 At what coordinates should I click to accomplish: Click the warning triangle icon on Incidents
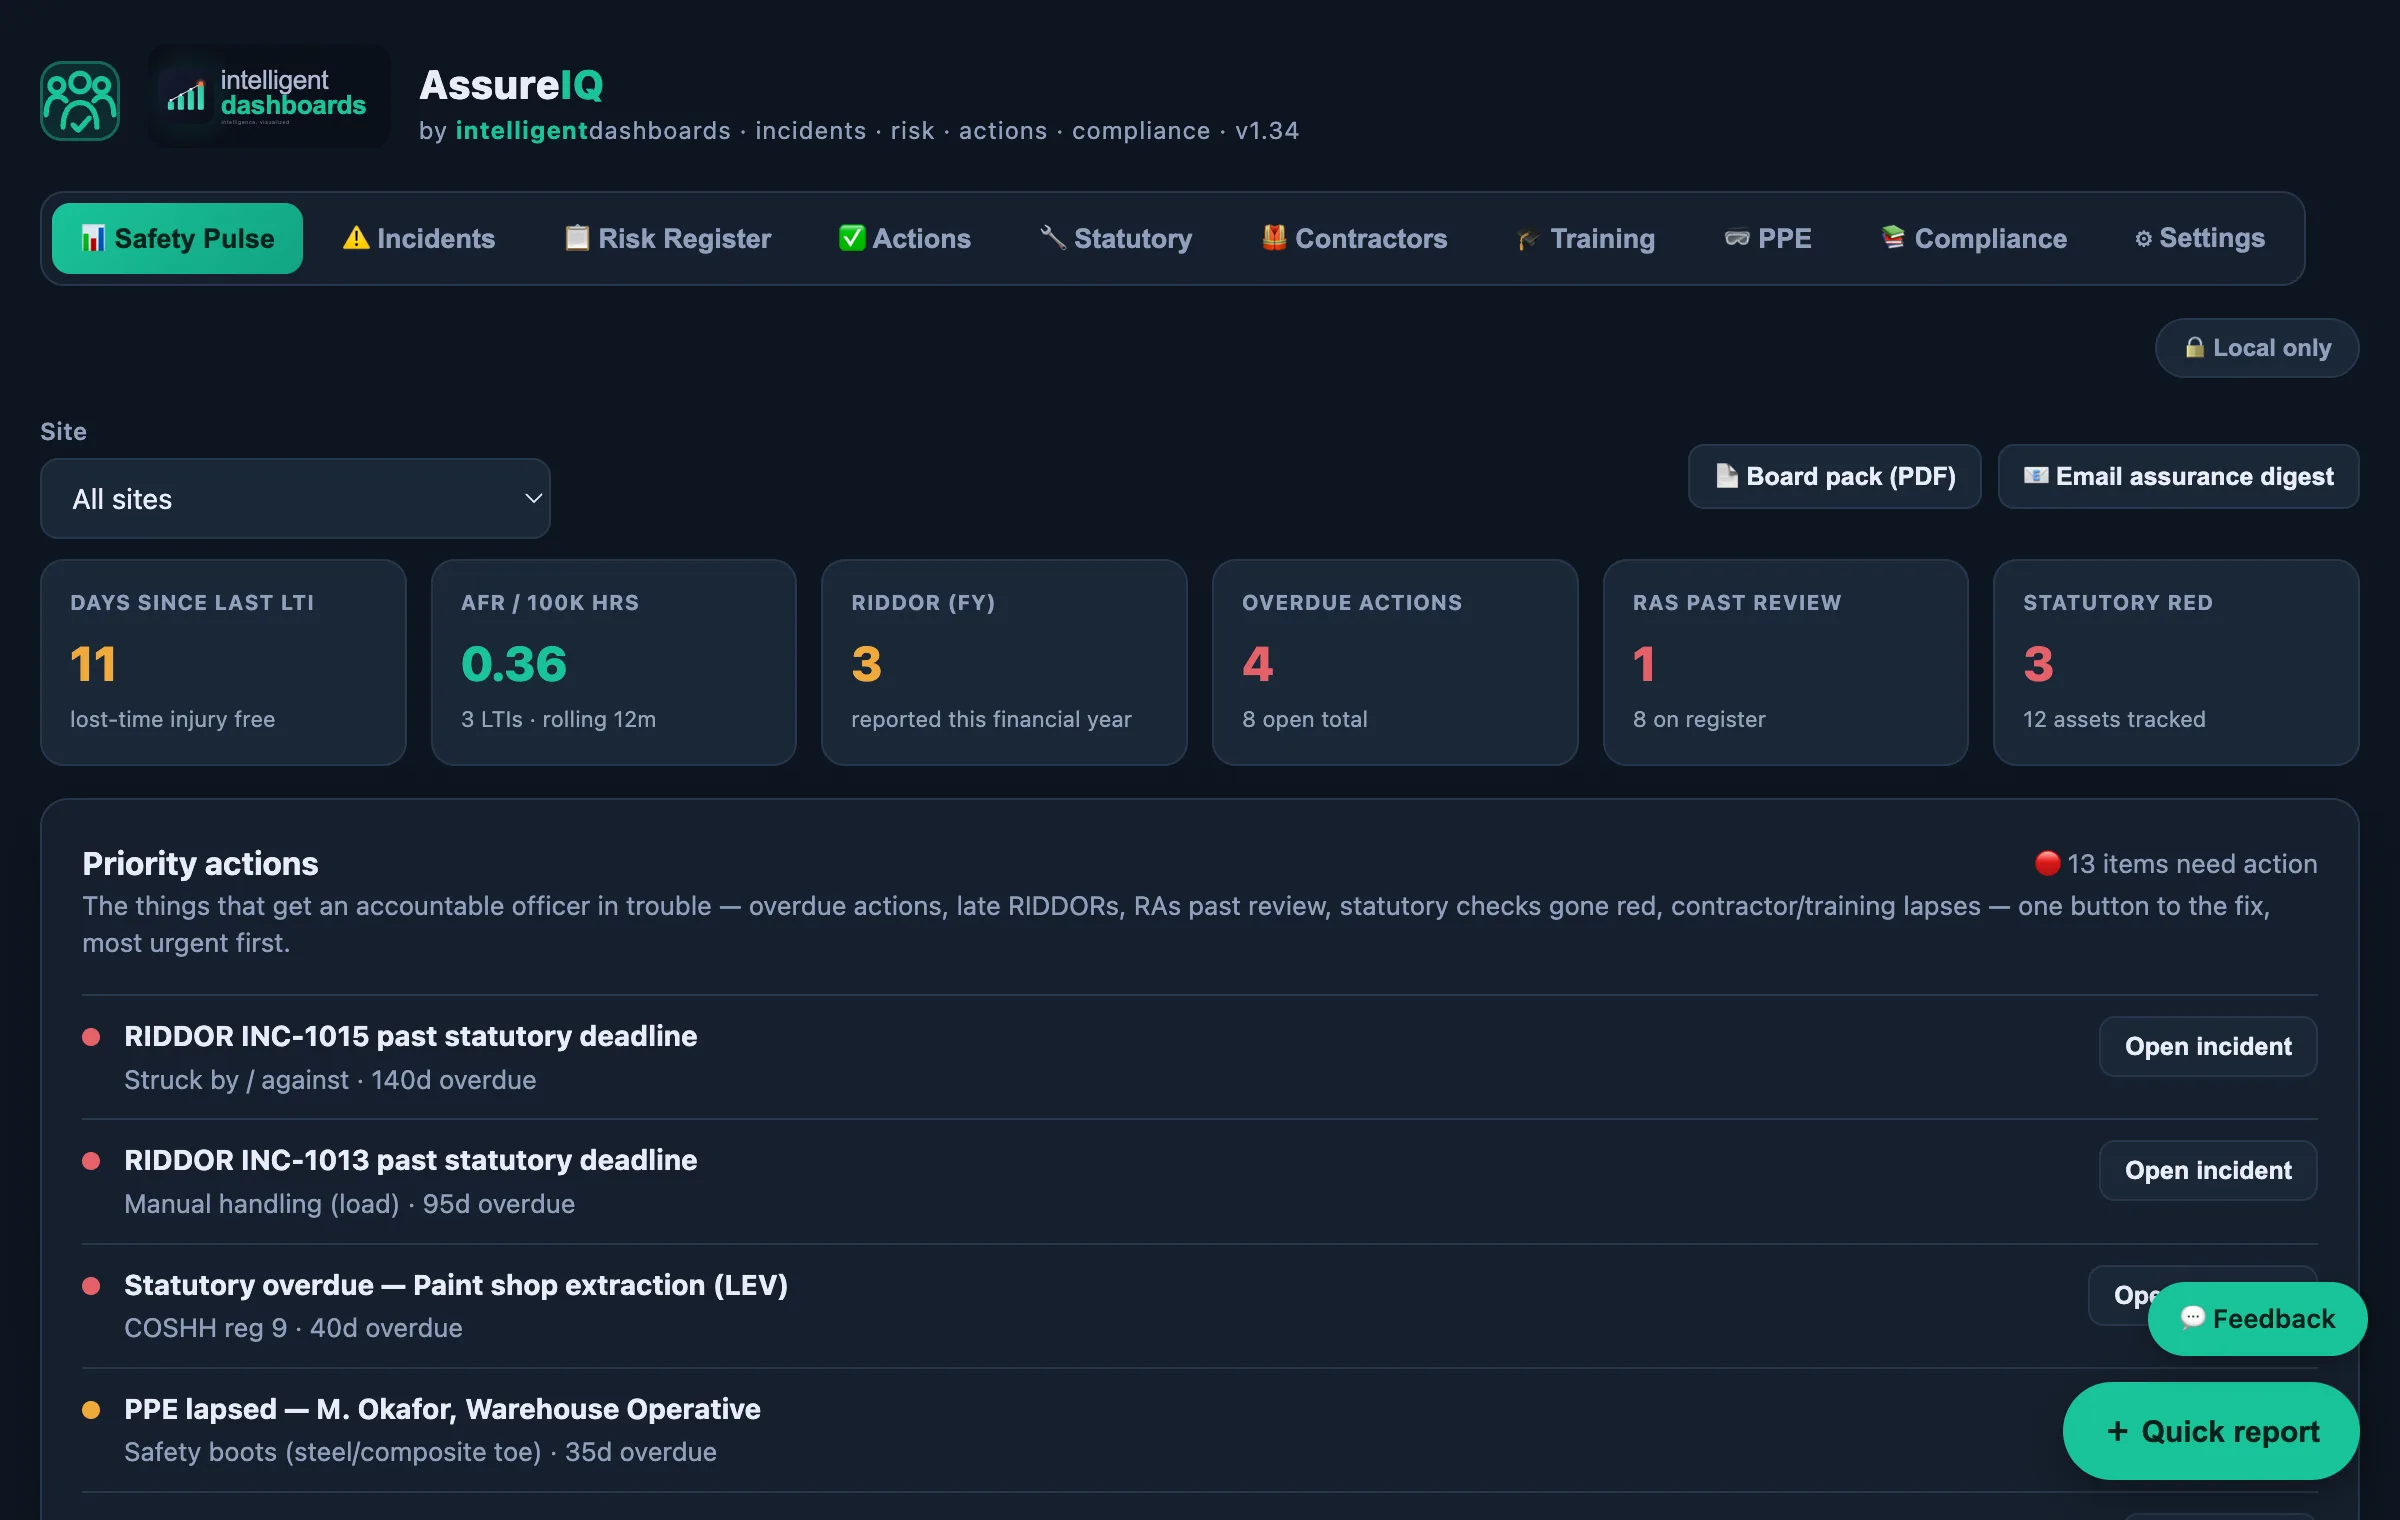[x=356, y=238]
